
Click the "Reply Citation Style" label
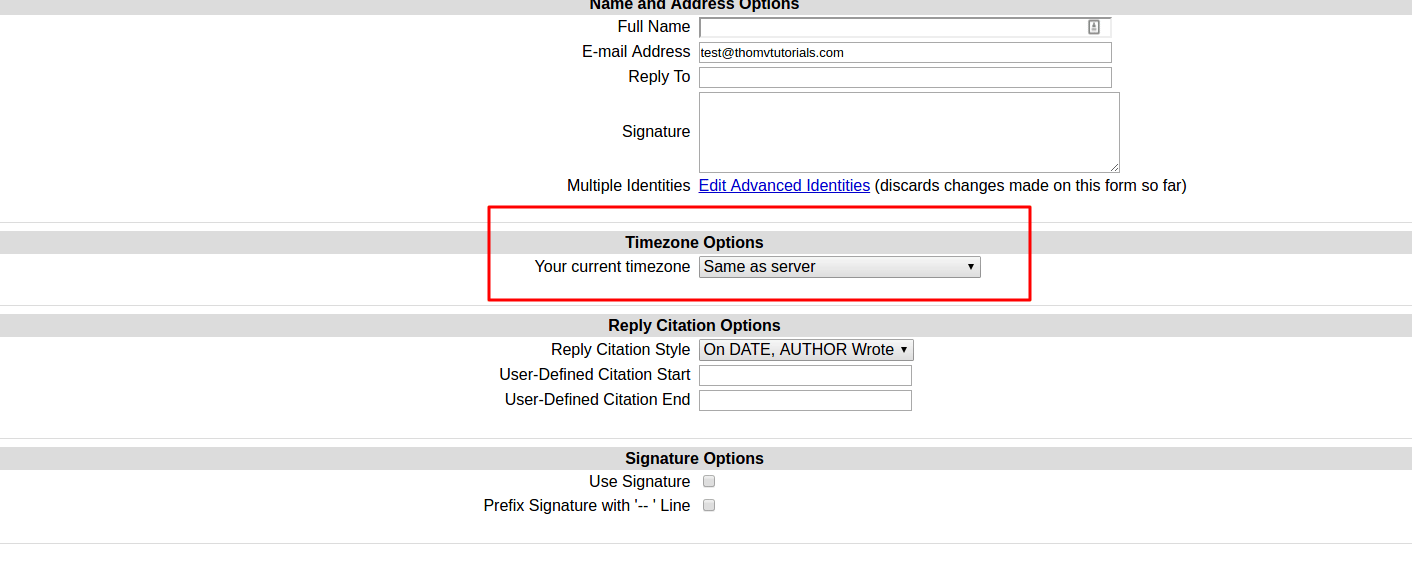coord(620,350)
